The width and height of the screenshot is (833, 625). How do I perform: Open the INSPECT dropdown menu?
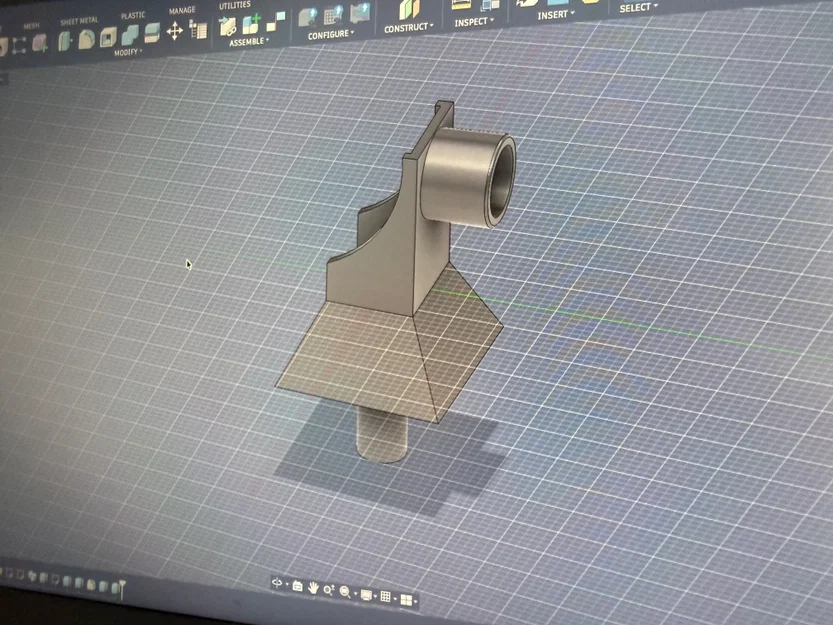tap(474, 21)
